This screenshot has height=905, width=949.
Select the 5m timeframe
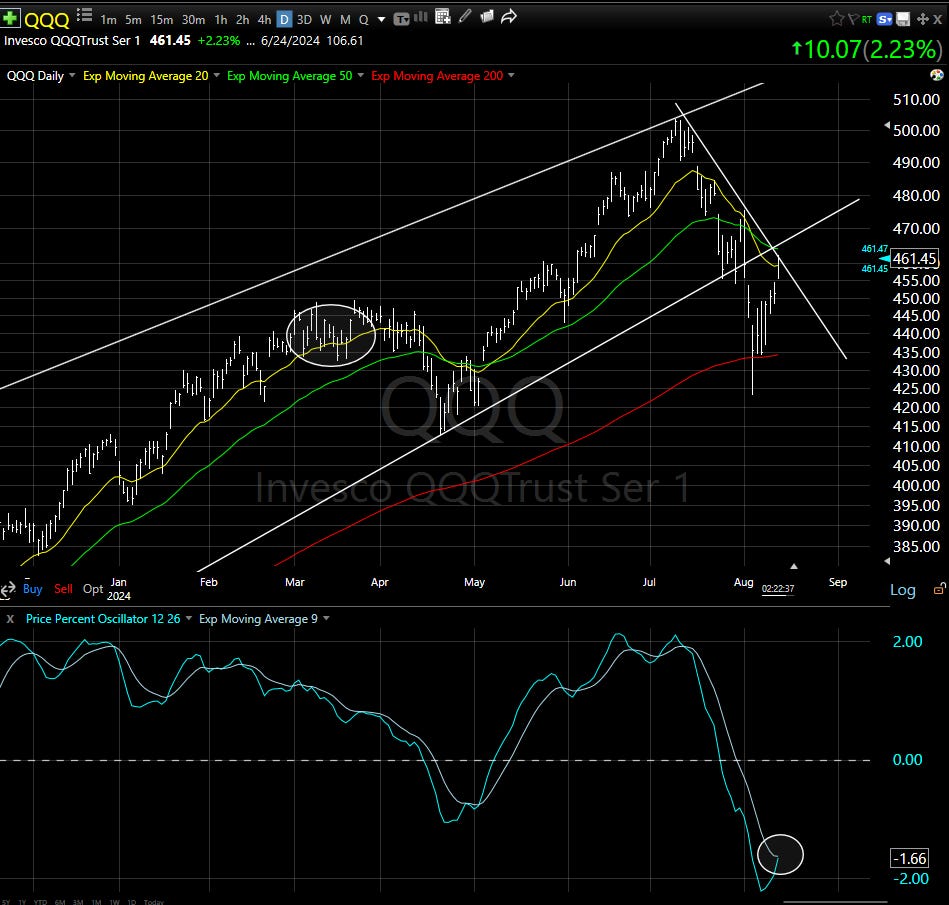133,20
